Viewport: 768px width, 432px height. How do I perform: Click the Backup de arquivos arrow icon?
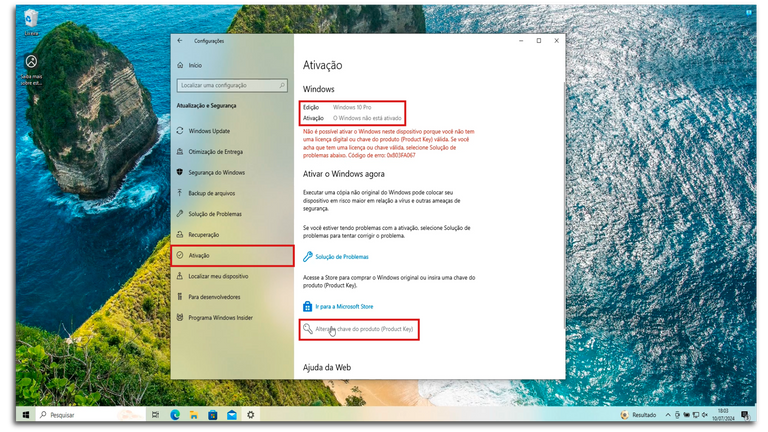tap(180, 193)
